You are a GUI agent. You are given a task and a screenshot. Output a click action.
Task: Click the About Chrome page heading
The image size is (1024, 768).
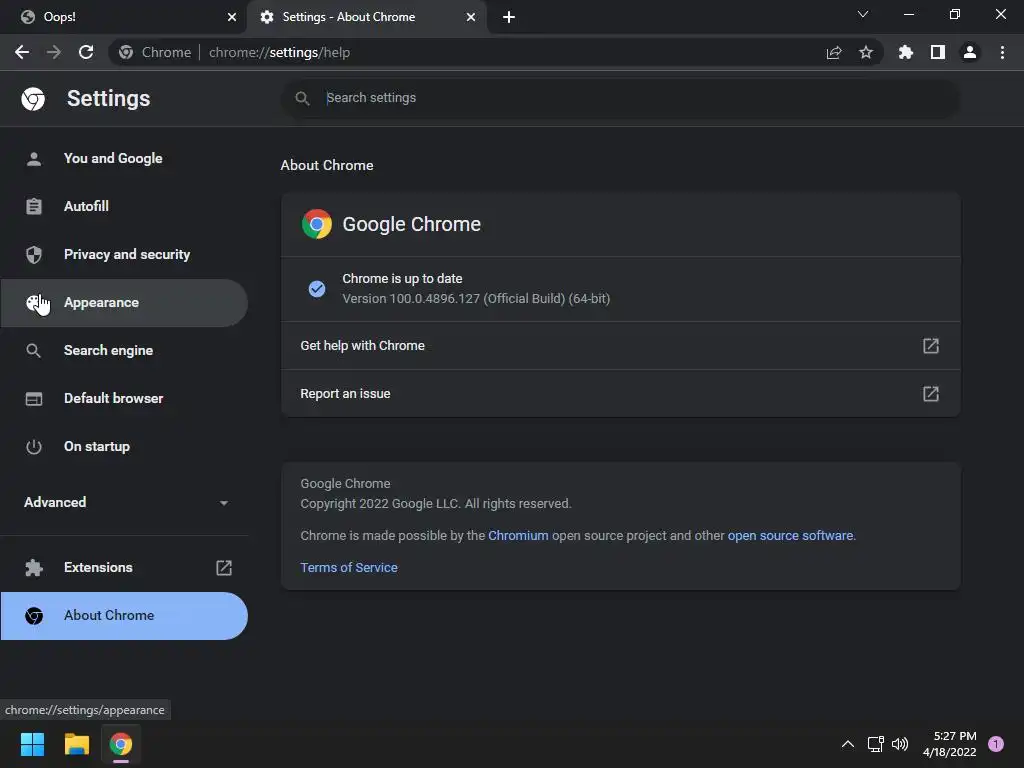pos(327,165)
